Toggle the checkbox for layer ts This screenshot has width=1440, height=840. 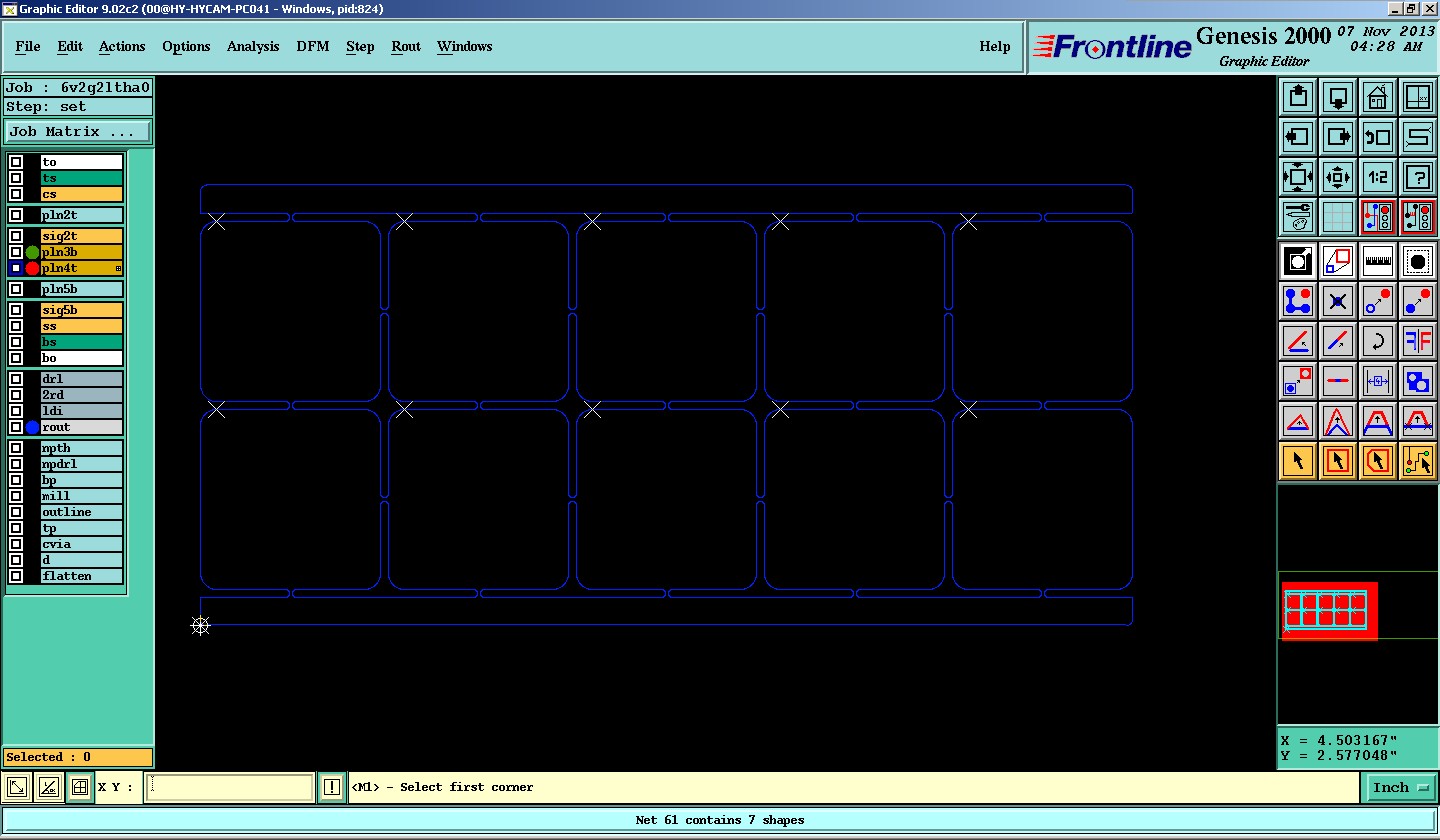(16, 178)
